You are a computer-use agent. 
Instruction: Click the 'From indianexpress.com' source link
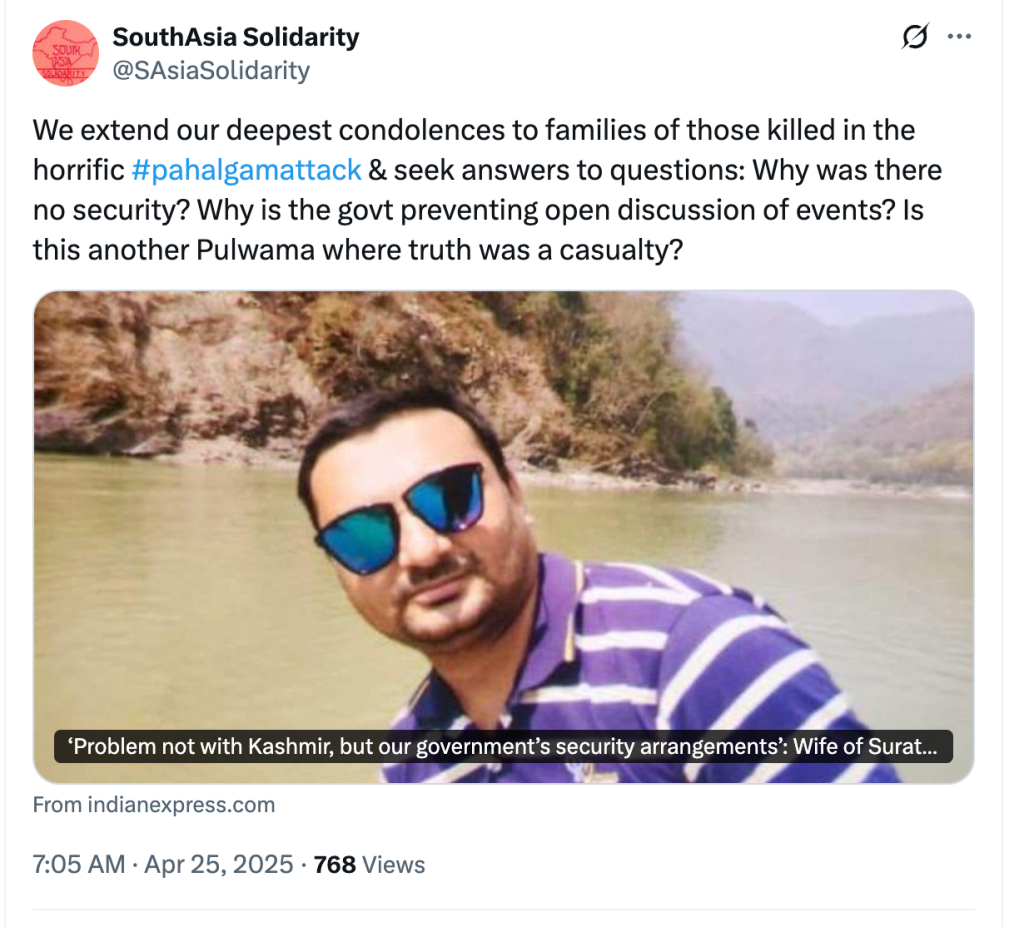[x=154, y=805]
